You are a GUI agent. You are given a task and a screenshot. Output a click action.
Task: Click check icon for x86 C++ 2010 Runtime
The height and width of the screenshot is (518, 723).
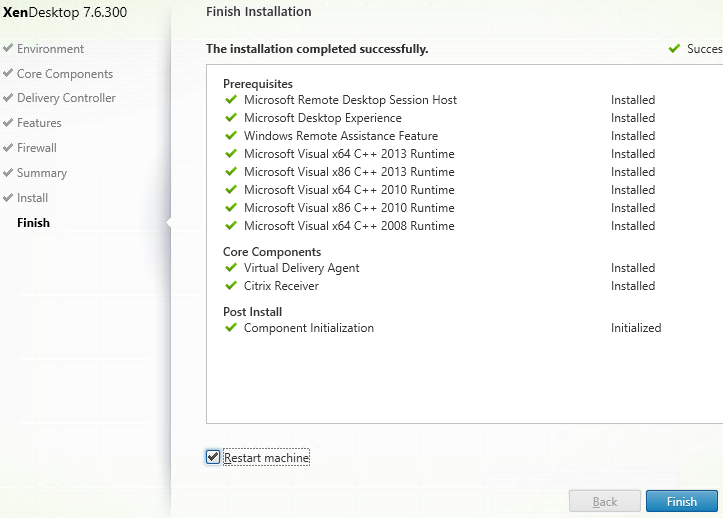point(231,208)
